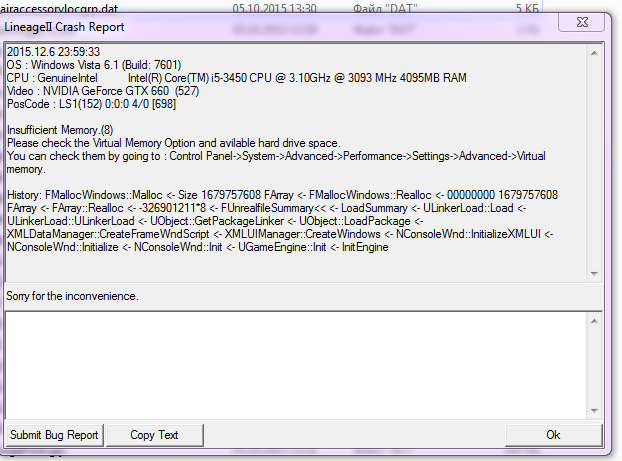
Task: Click up arrow of comment box scrollbar
Action: coord(594,321)
